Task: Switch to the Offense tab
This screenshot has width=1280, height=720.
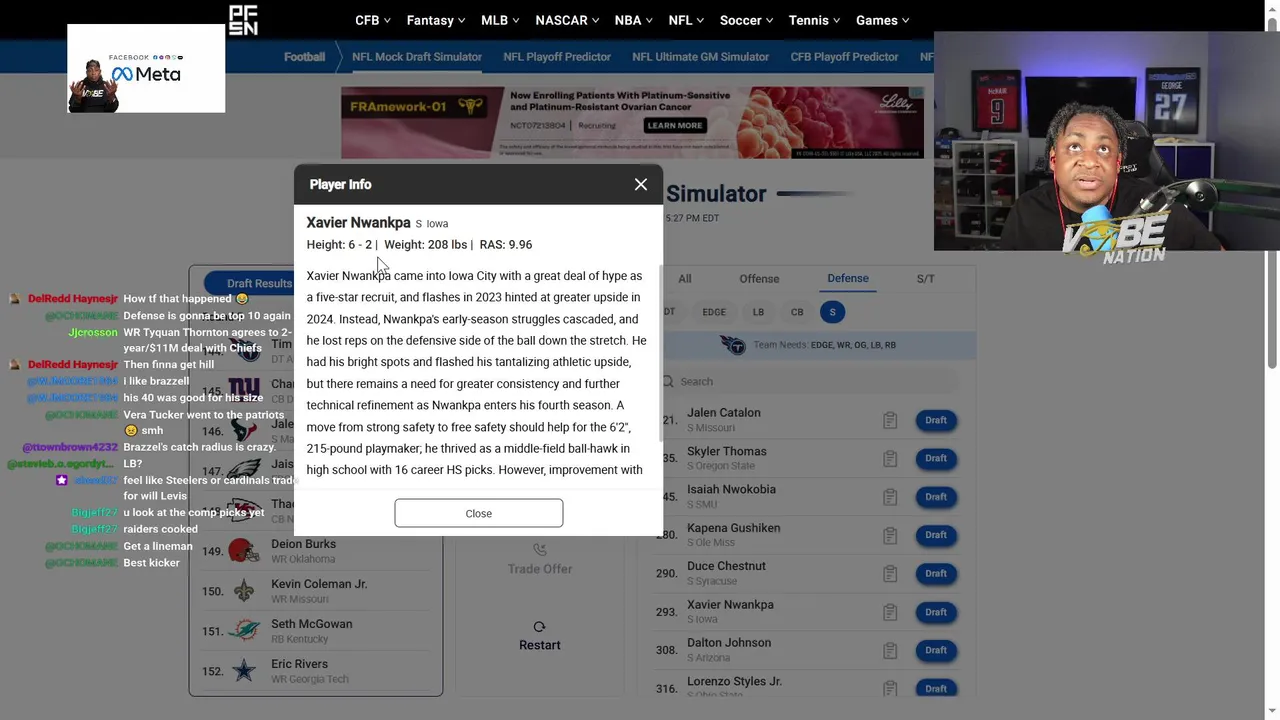Action: [759, 279]
